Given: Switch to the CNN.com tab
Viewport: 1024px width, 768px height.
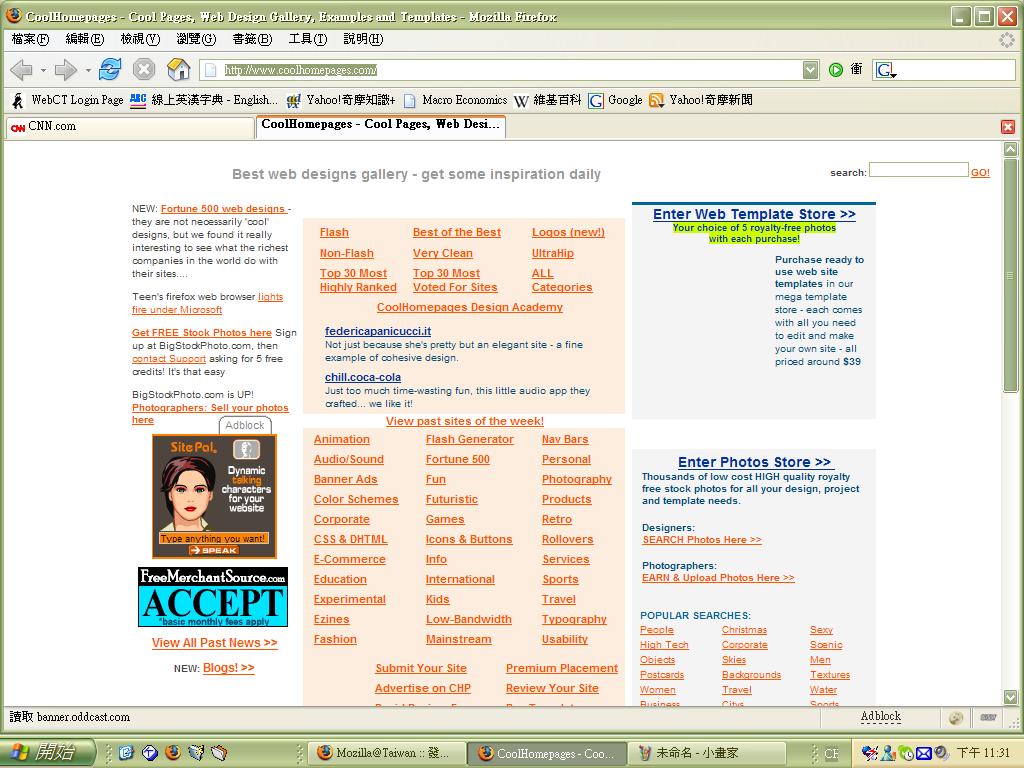Looking at the screenshot, I should (129, 127).
